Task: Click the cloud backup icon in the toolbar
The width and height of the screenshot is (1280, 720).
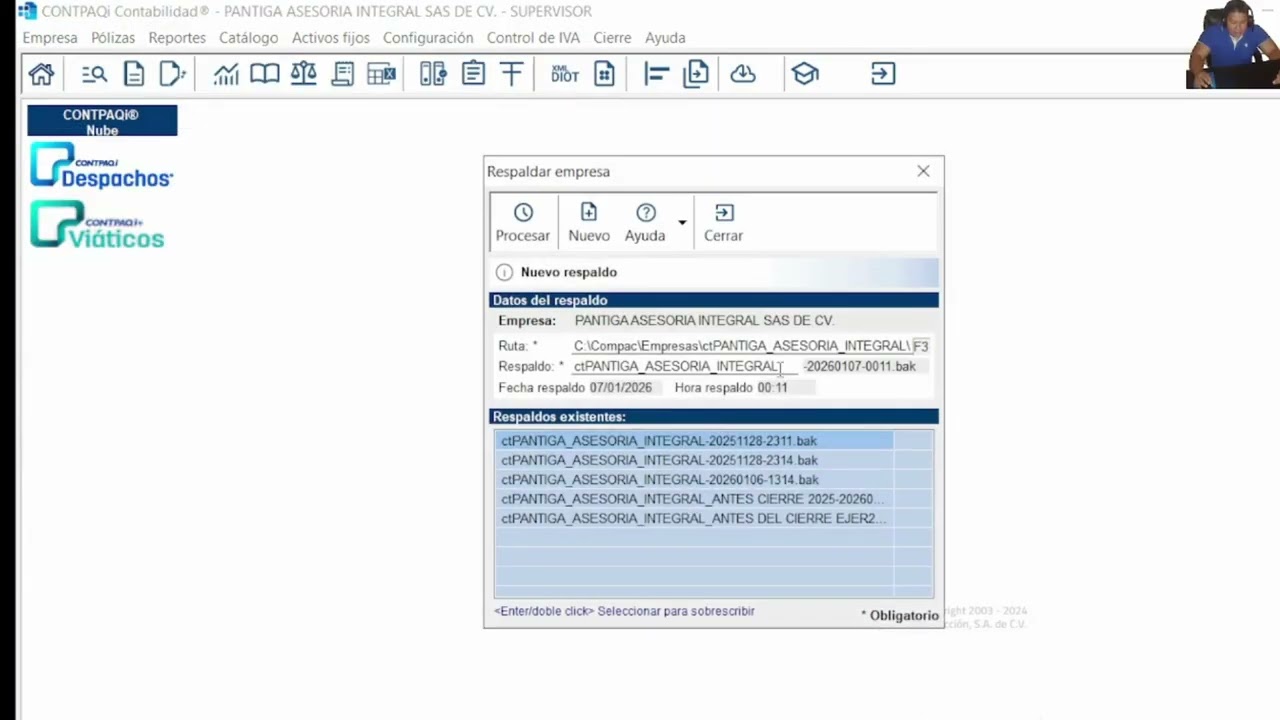Action: (743, 74)
